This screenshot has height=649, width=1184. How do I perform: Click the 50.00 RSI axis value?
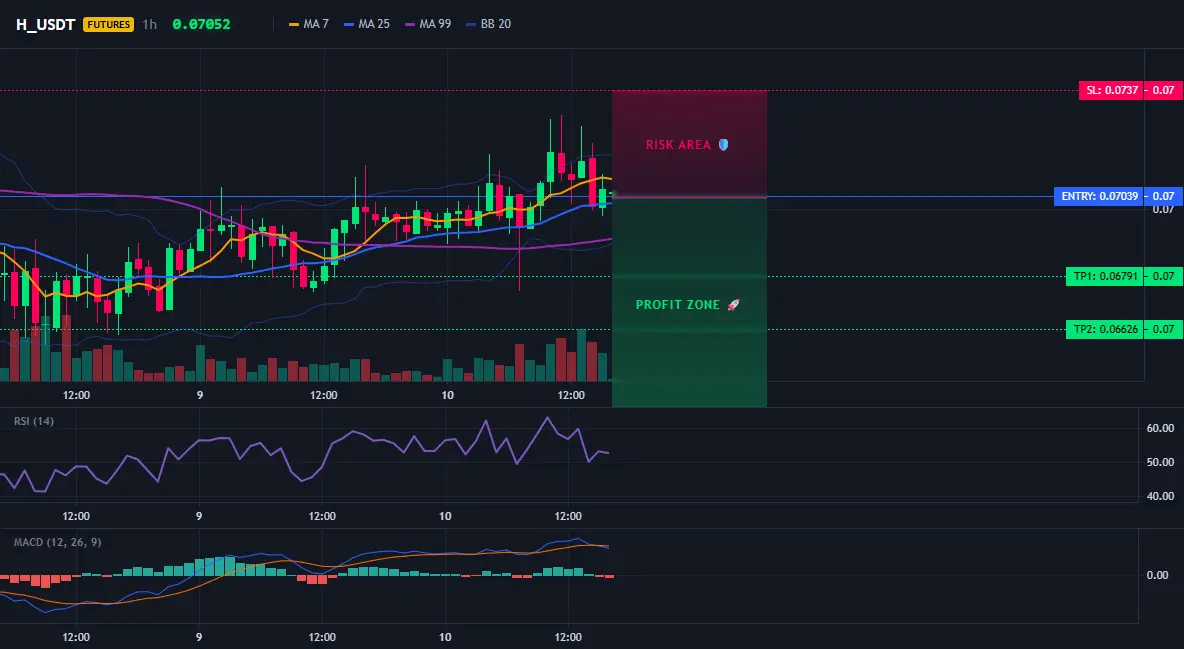tap(1160, 462)
